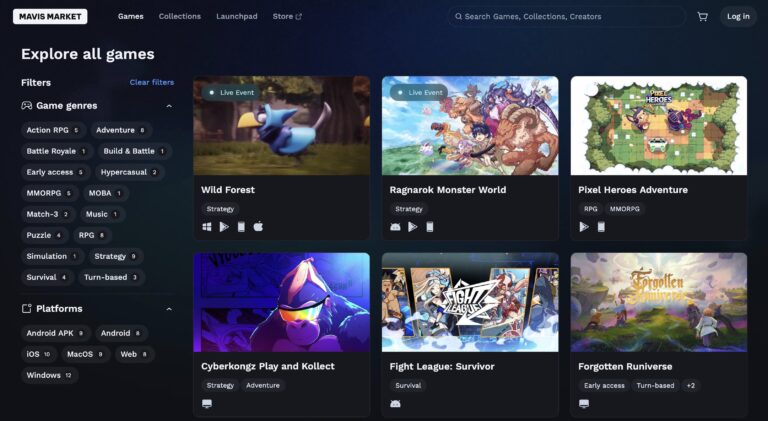Click the search games input field
Image resolution: width=768 pixels, height=421 pixels.
pyautogui.click(x=567, y=17)
